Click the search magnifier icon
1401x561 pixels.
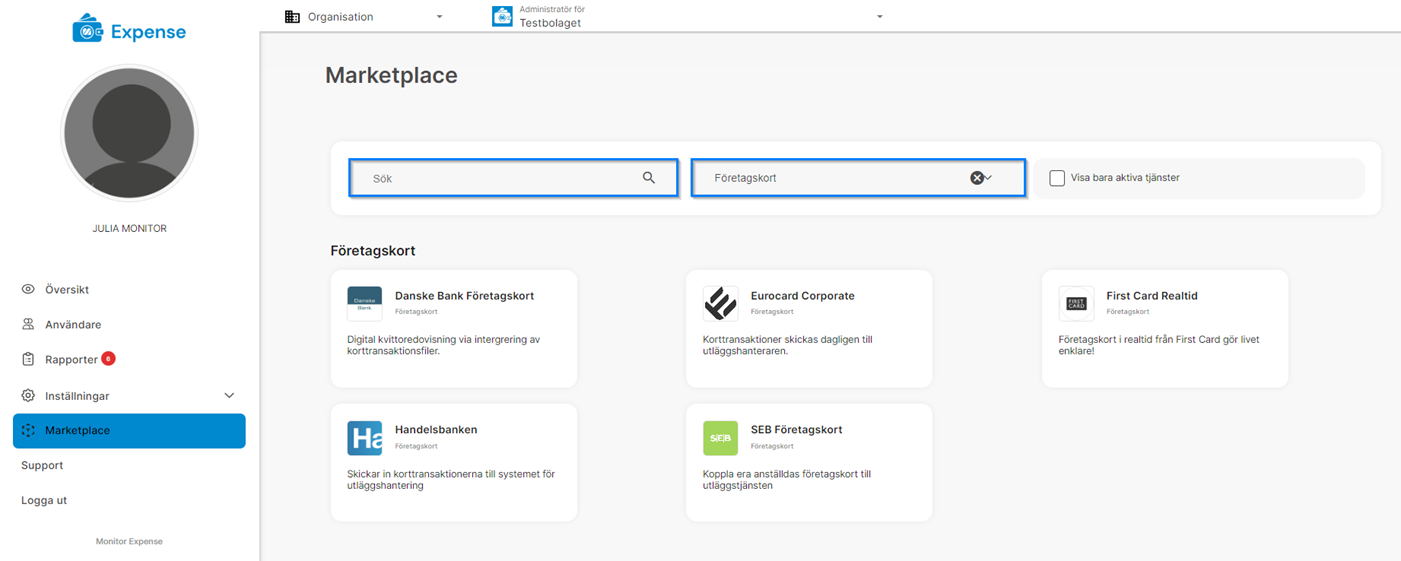click(x=649, y=178)
